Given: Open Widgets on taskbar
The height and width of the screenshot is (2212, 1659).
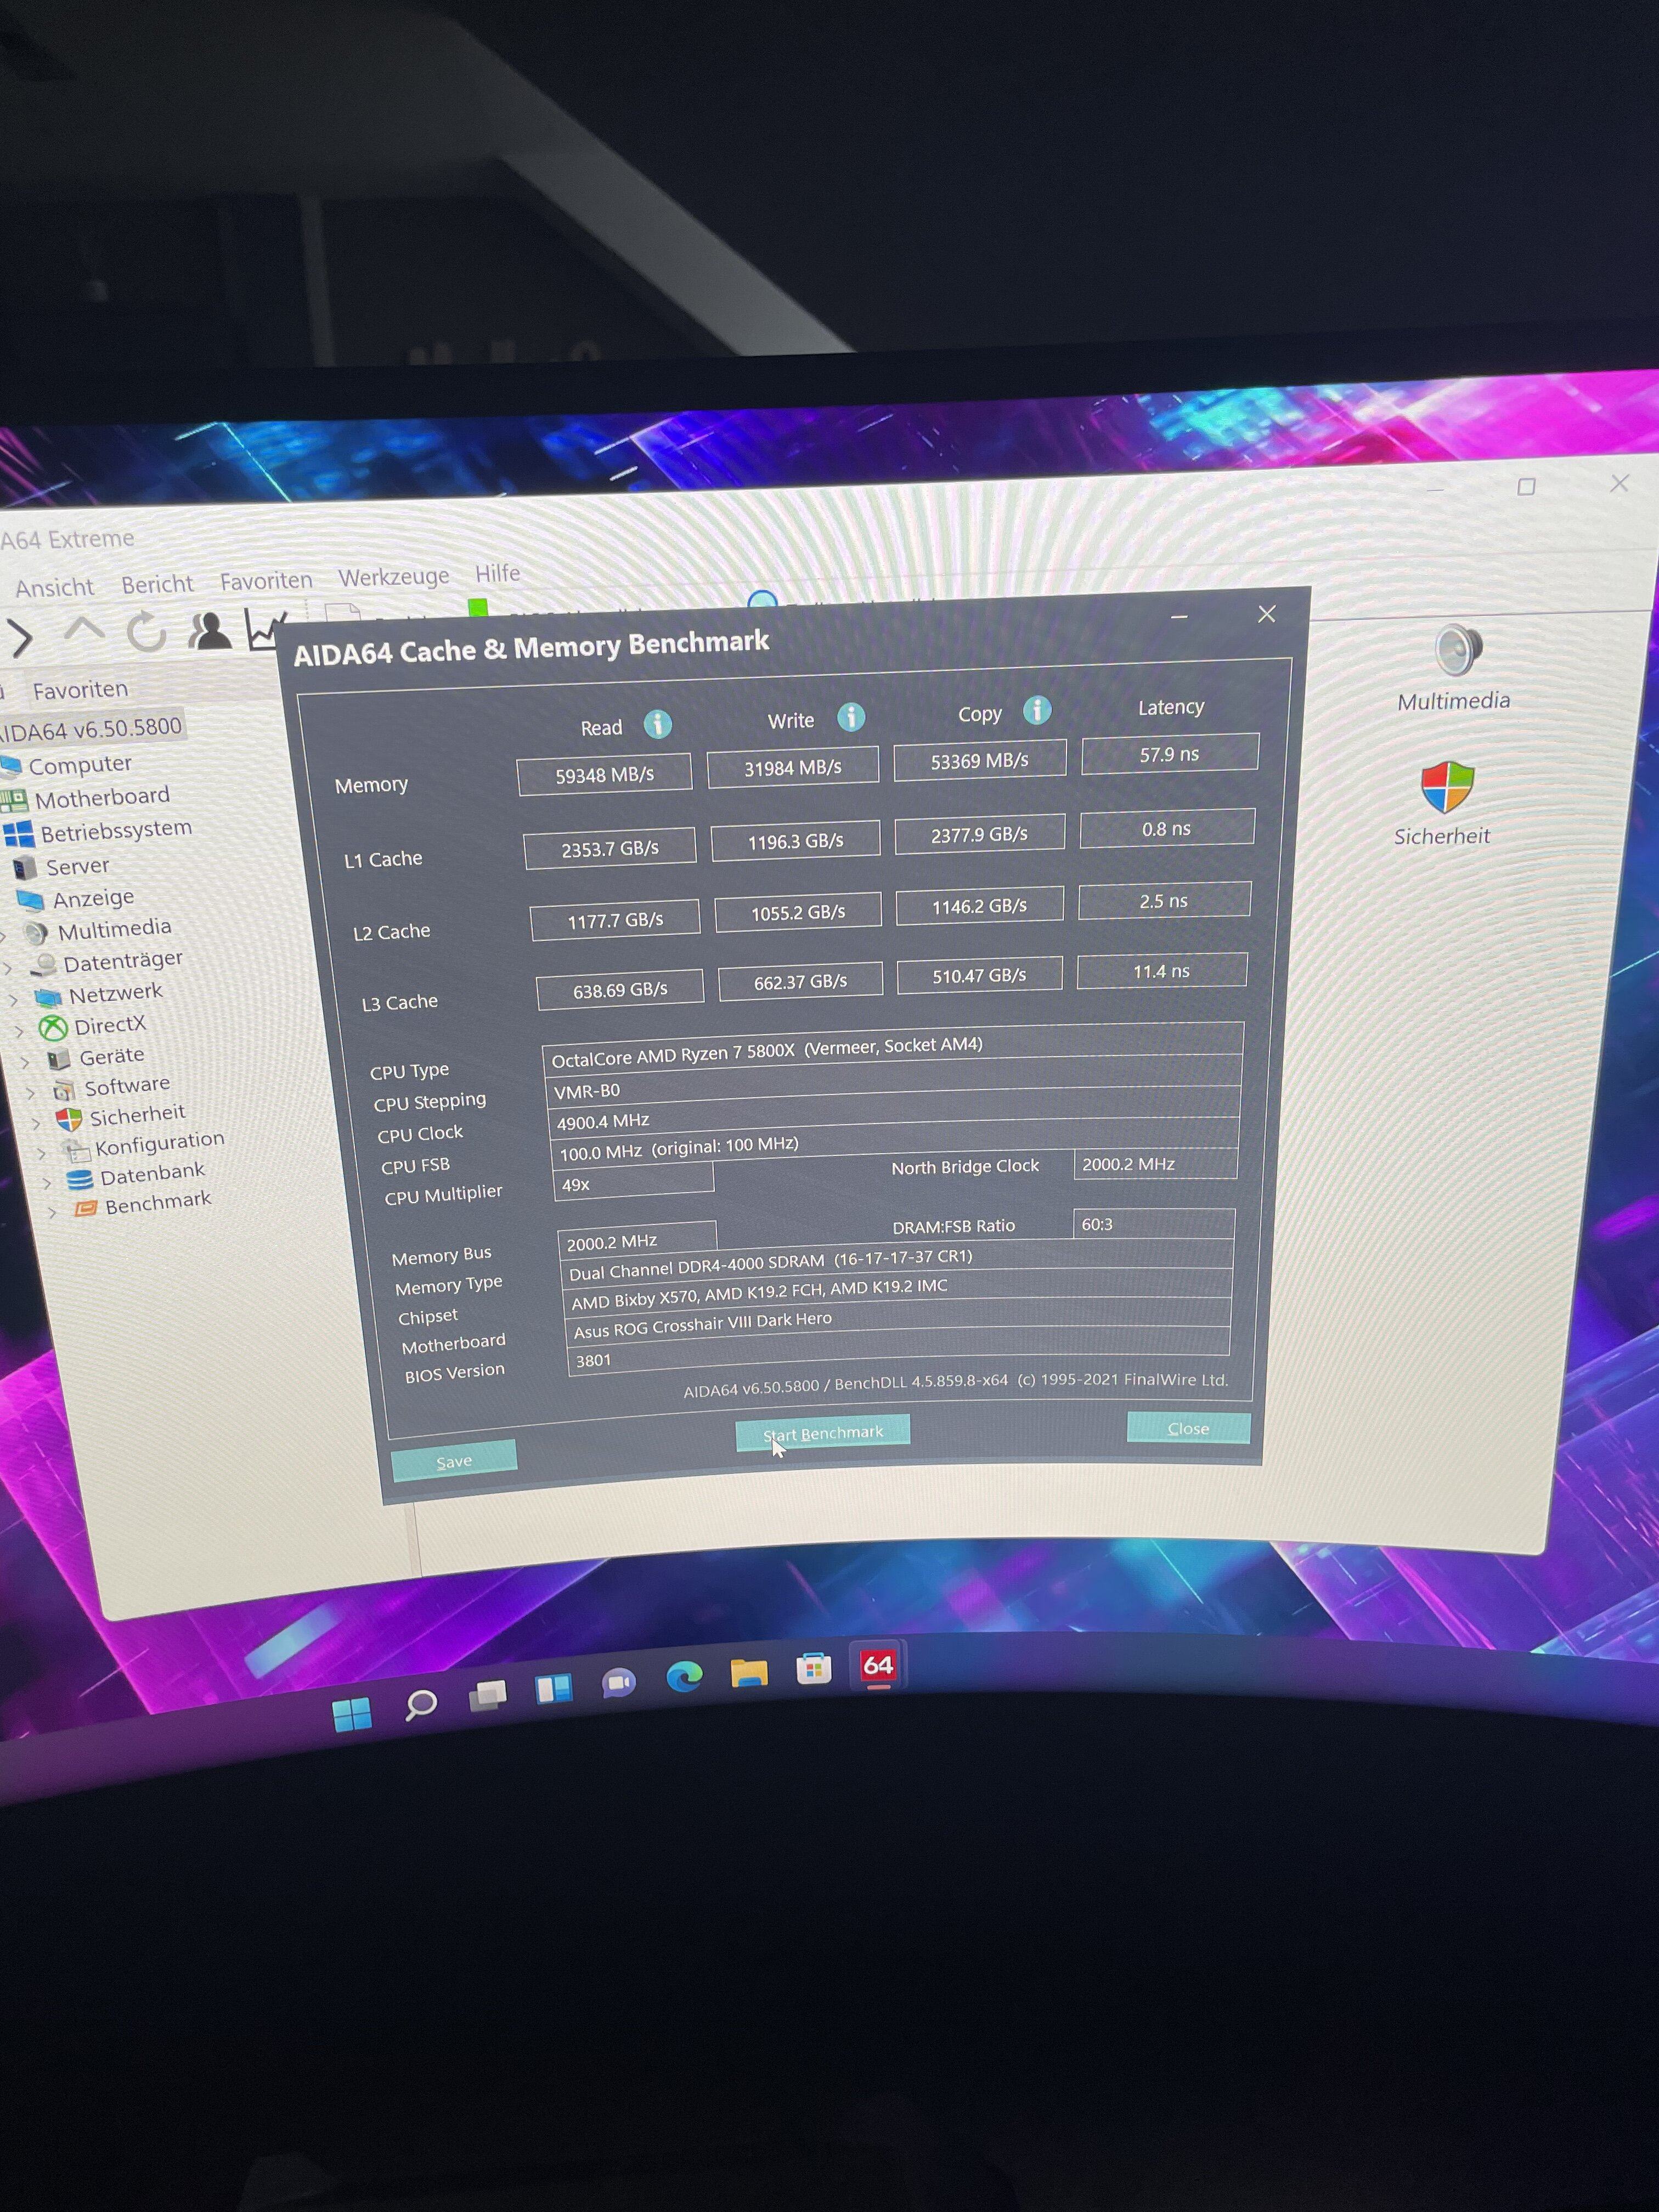Looking at the screenshot, I should pyautogui.click(x=553, y=1689).
